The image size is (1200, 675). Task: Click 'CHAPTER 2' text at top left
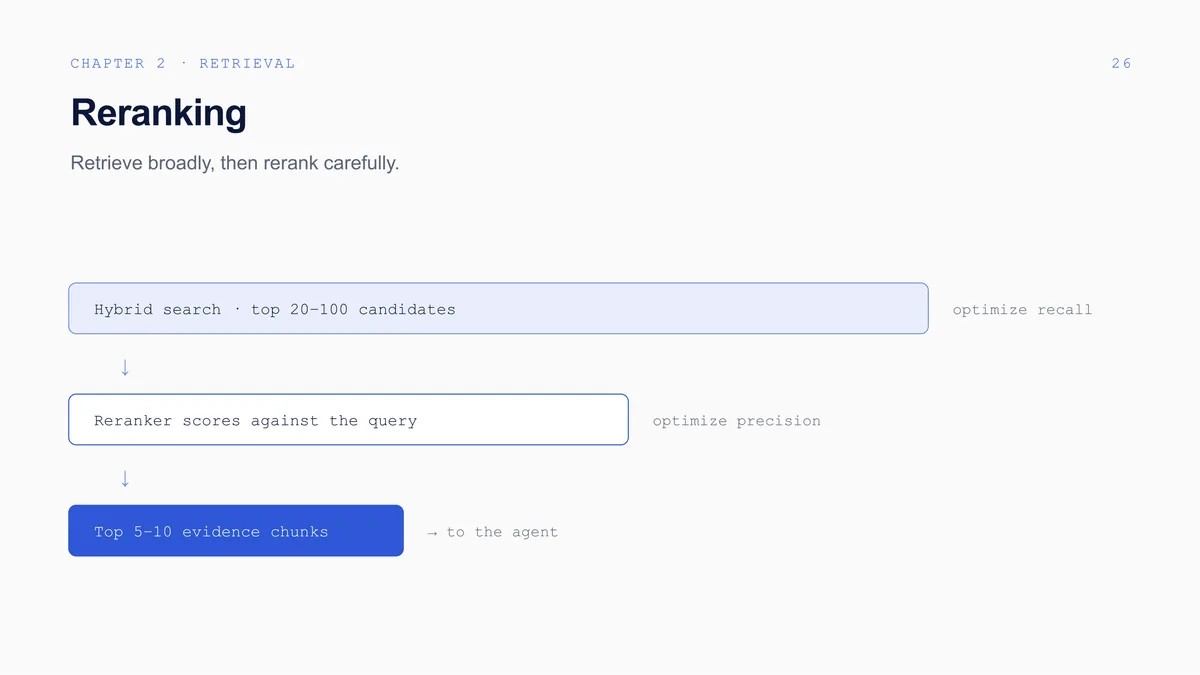(x=118, y=63)
